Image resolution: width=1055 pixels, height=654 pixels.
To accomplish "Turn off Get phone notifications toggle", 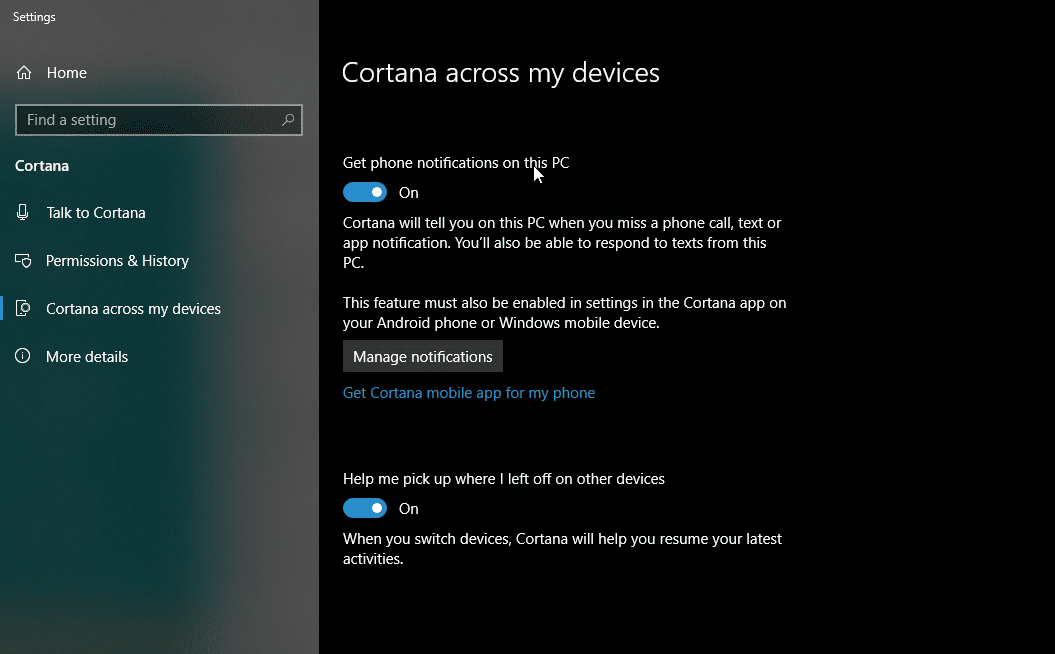I will pyautogui.click(x=365, y=192).
